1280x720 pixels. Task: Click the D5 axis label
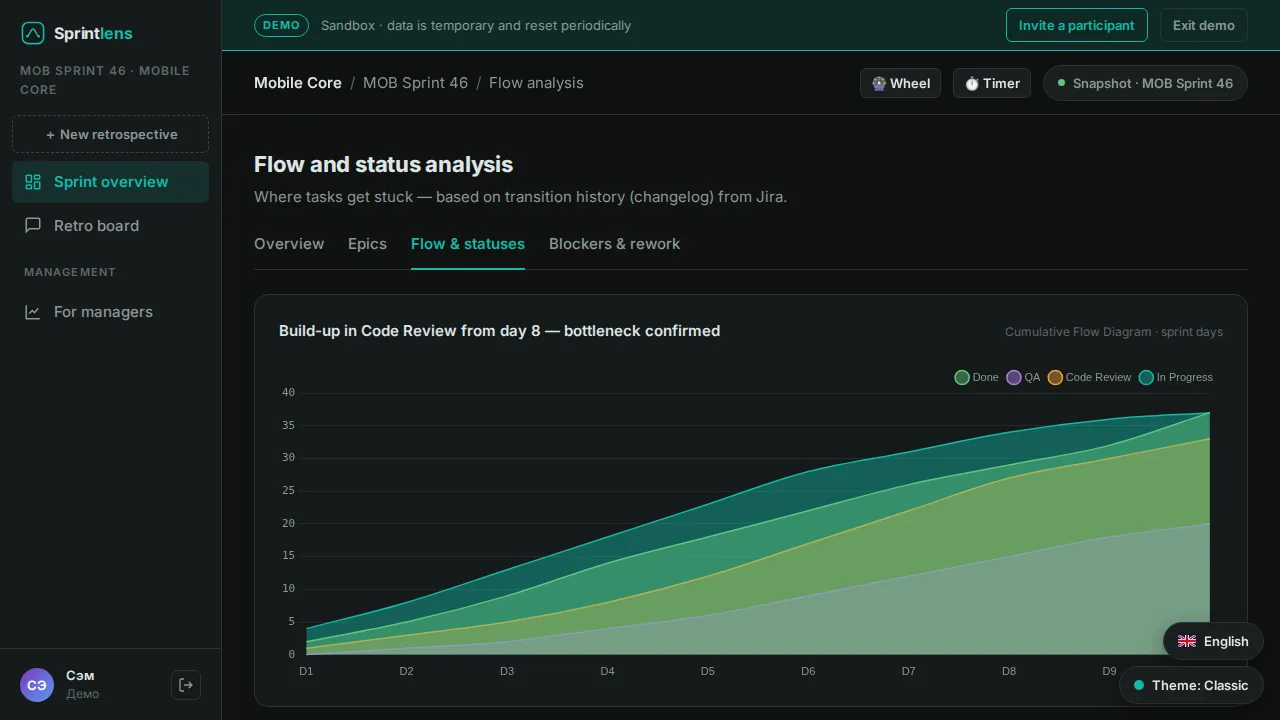[707, 671]
